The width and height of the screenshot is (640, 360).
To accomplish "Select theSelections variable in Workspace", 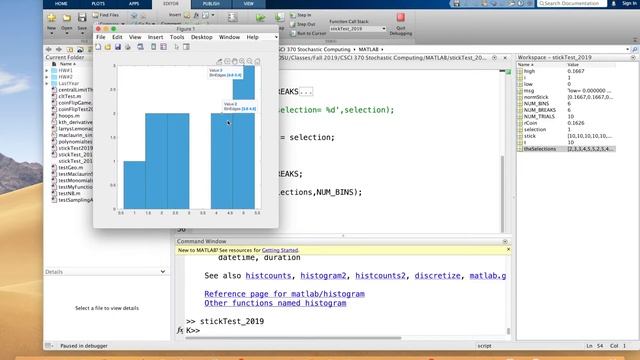I will pos(567,149).
